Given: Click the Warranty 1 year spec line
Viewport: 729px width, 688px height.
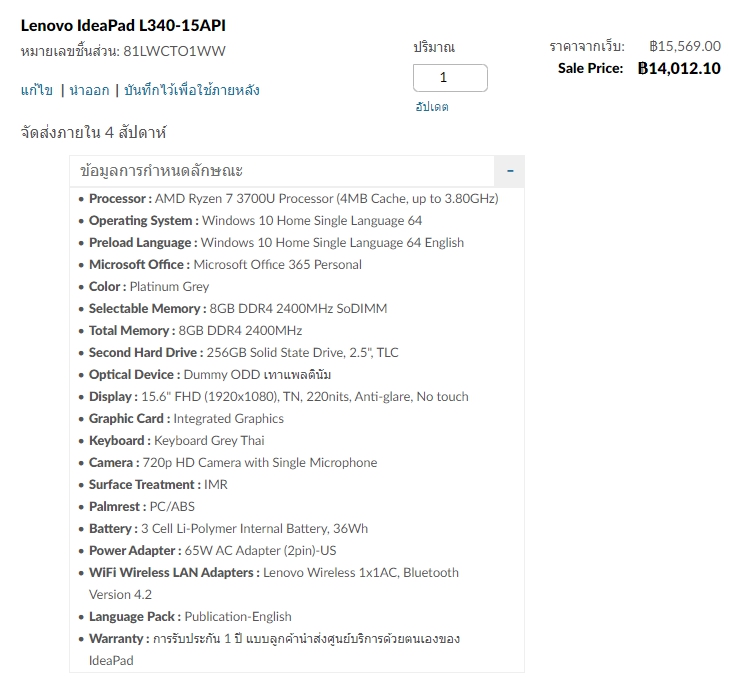Looking at the screenshot, I should pyautogui.click(x=274, y=649).
